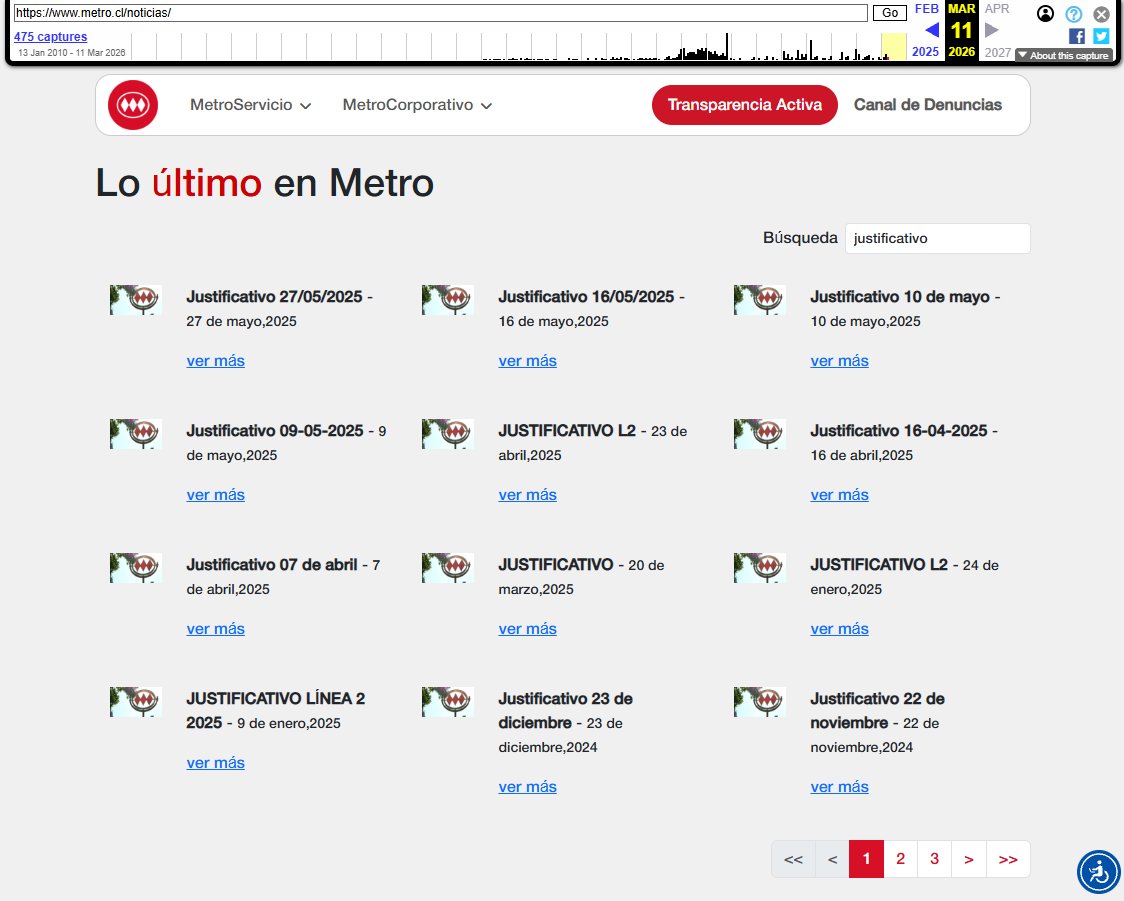Open thumbnail for JUSTIFICATIVO L2 24 de enero

coord(760,568)
